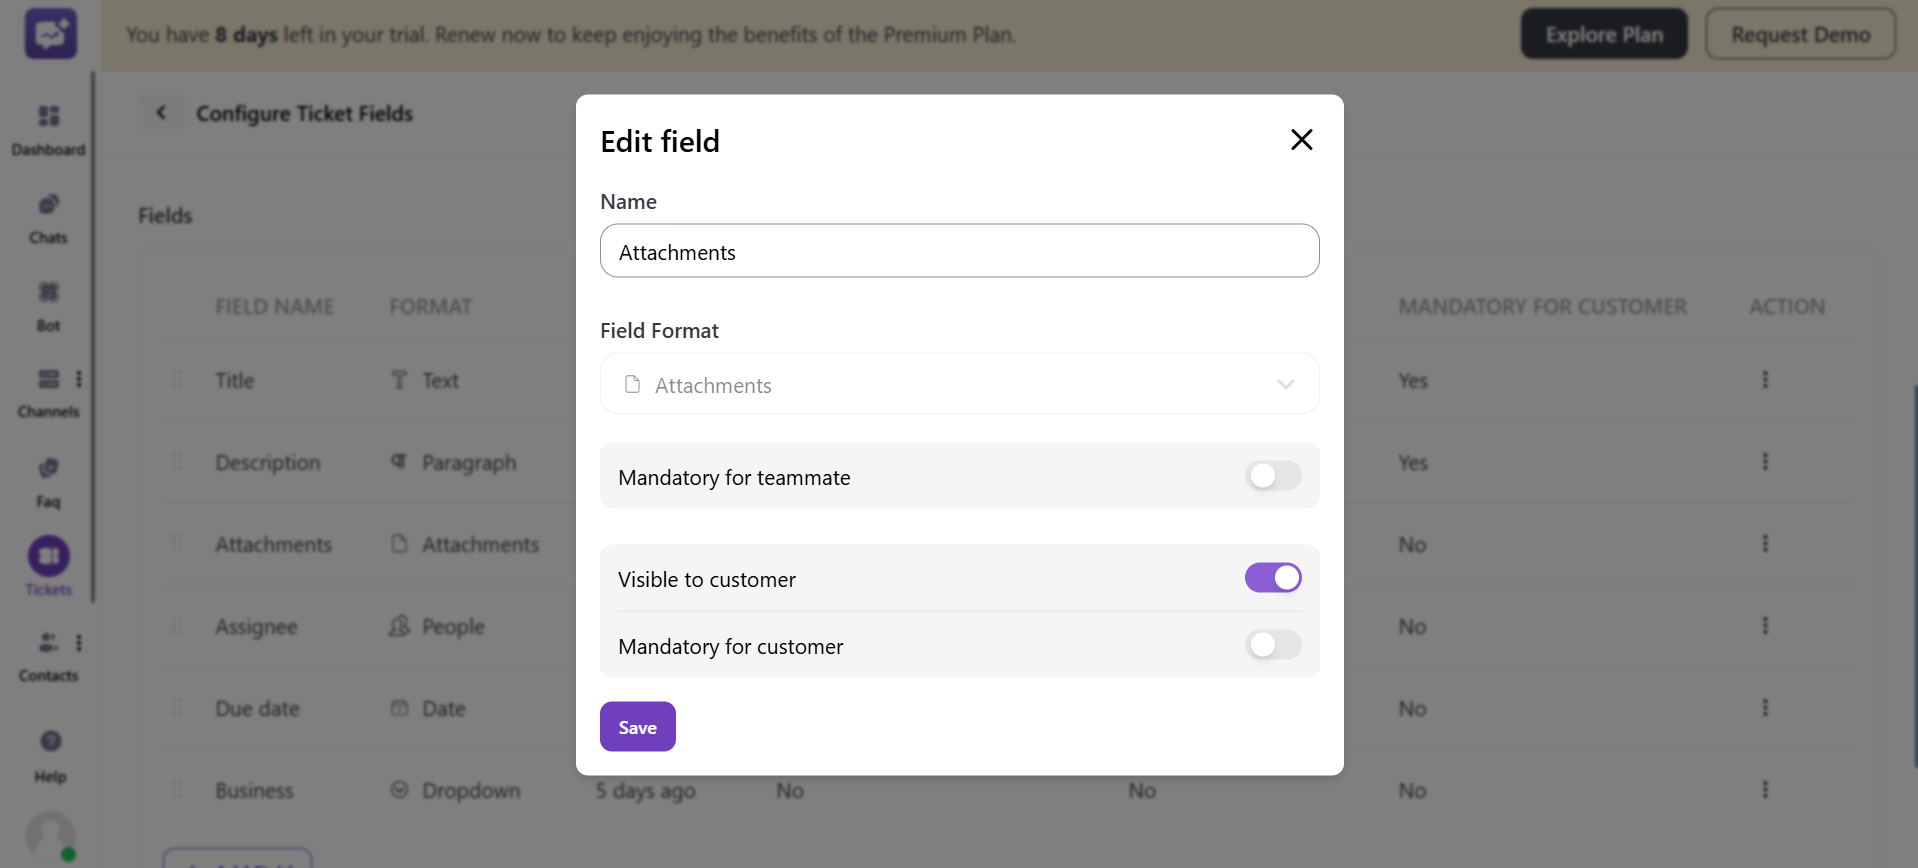The height and width of the screenshot is (868, 1918).
Task: Open action menu for Assignee row
Action: click(x=1764, y=626)
